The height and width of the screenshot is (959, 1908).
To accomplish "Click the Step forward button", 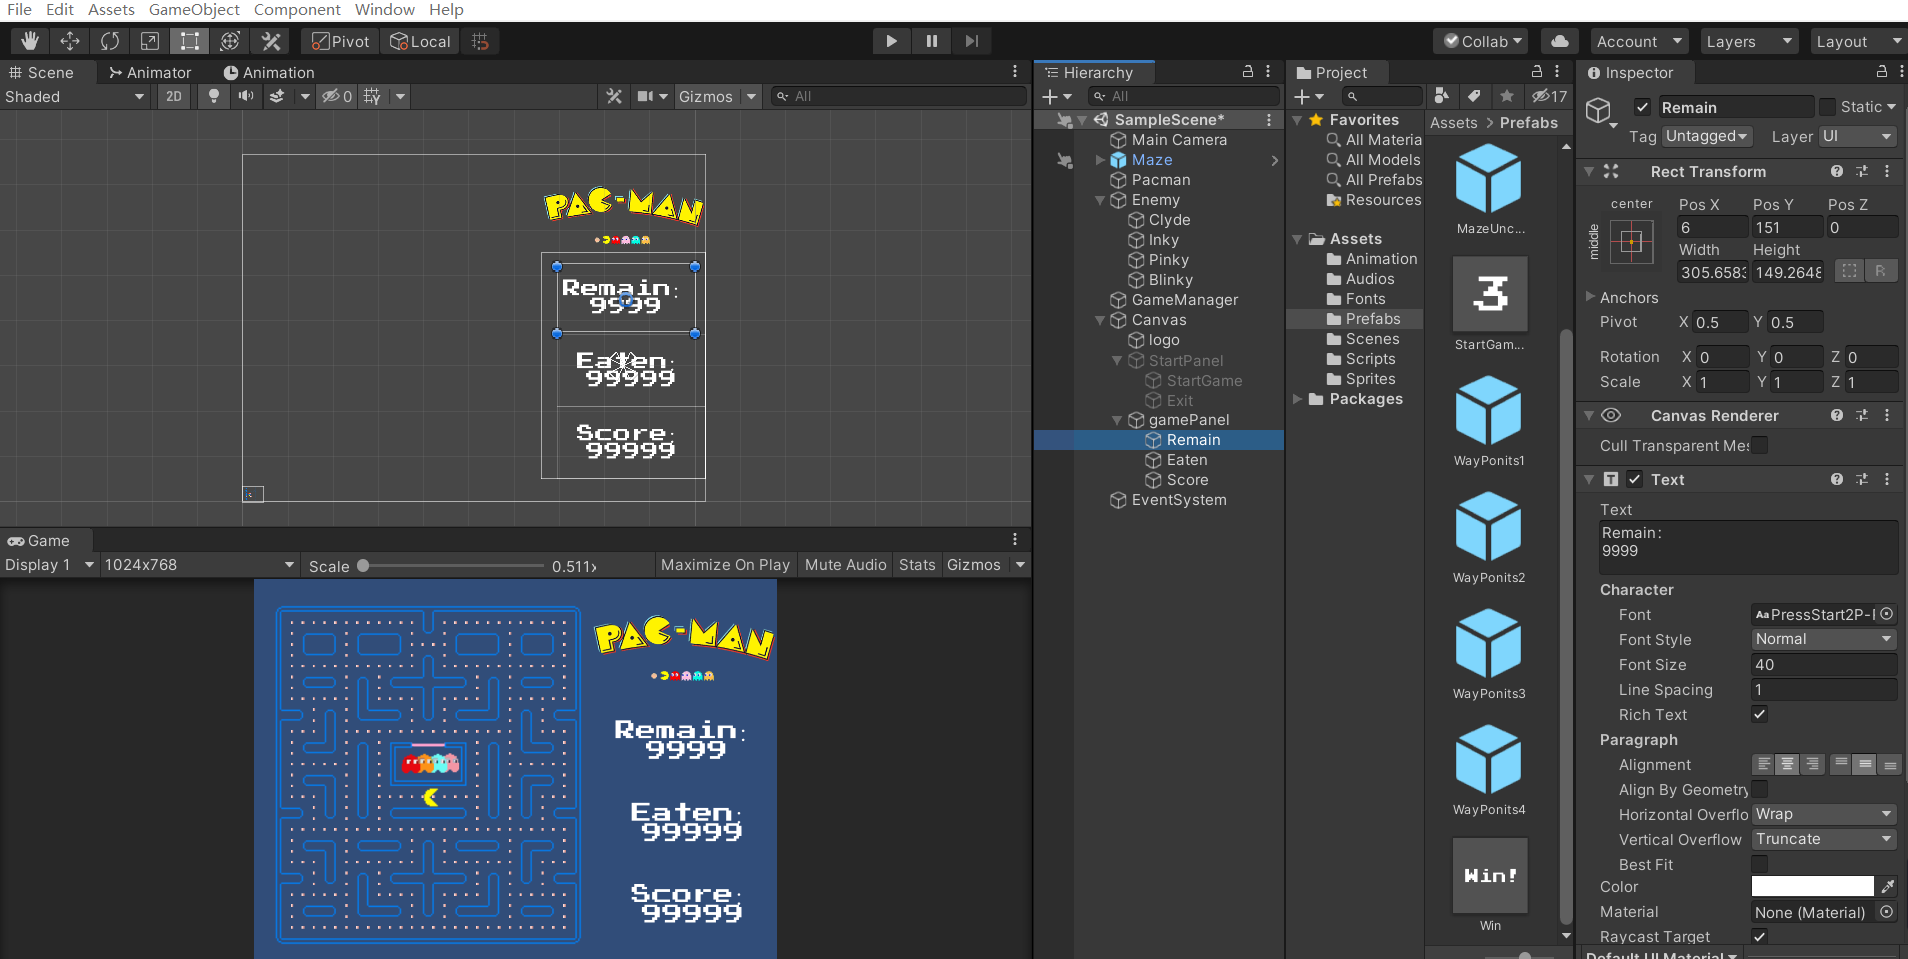I will 971,41.
